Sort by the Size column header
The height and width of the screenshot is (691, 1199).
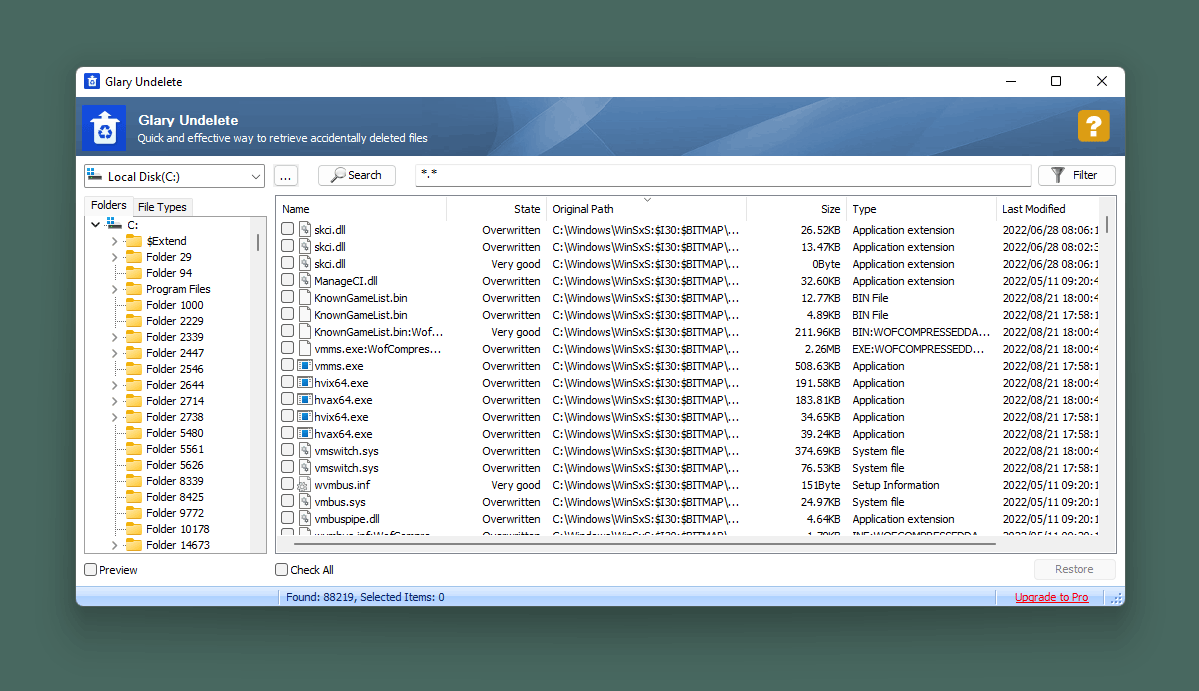click(796, 209)
